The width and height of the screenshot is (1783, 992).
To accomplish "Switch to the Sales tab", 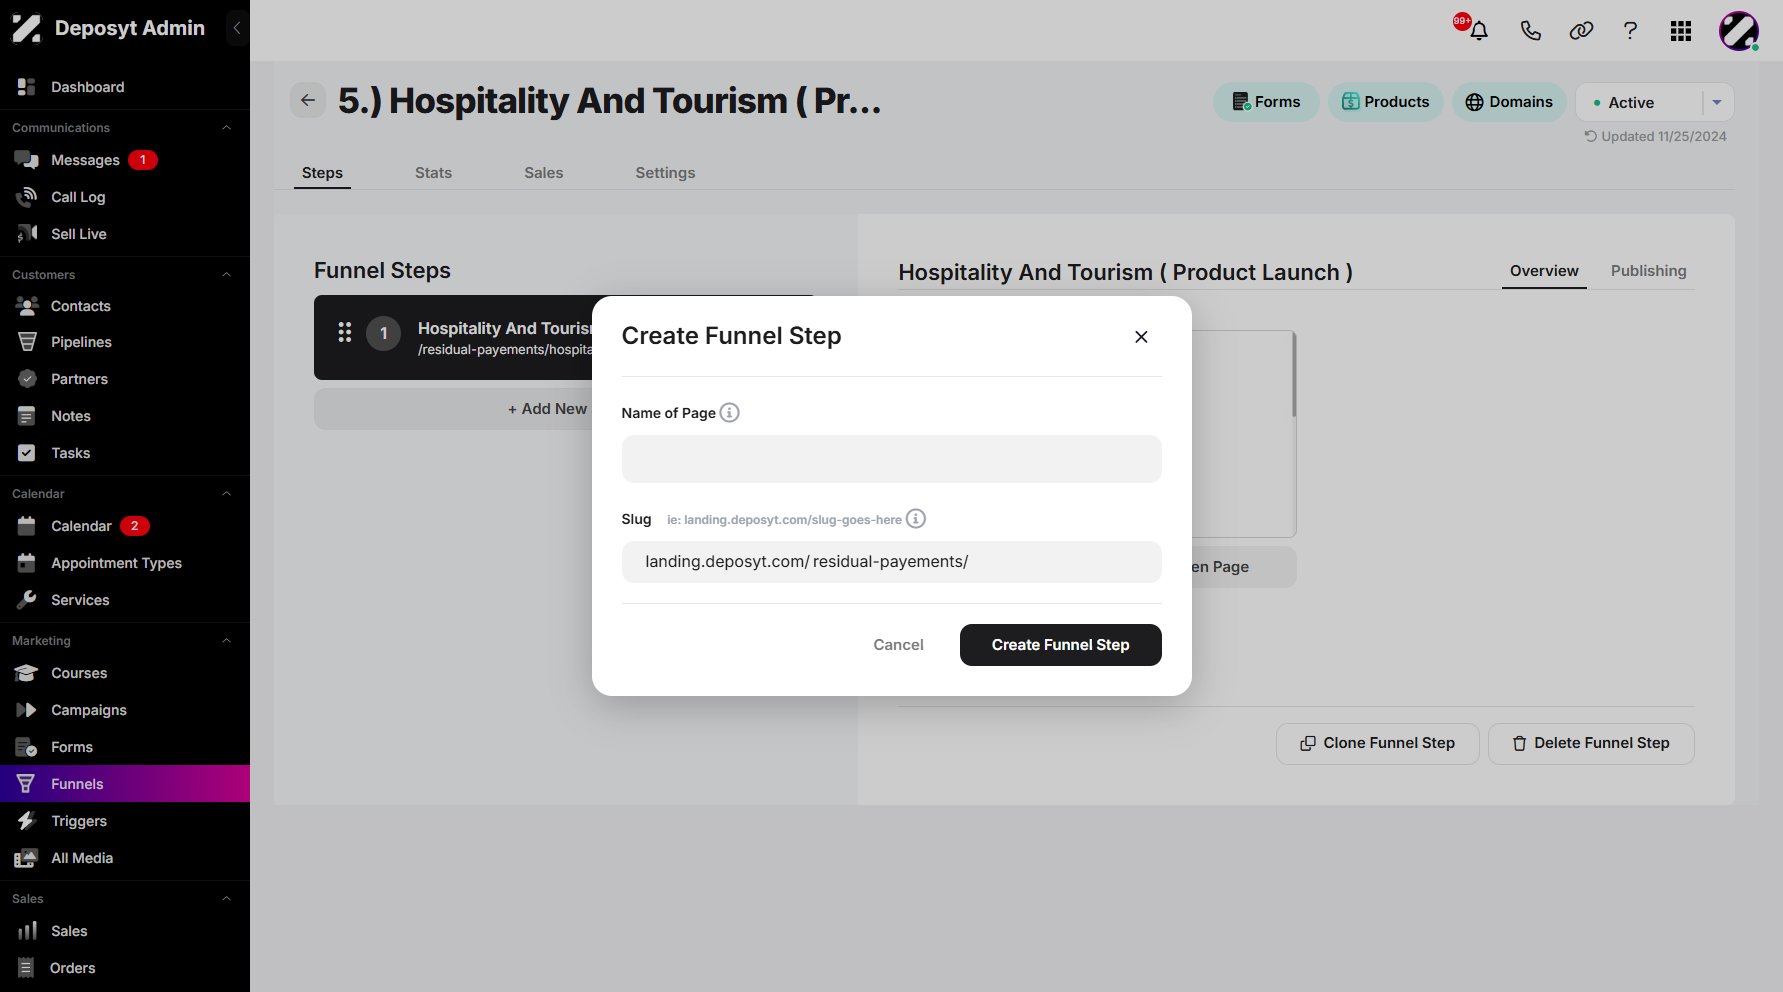I will [x=544, y=173].
